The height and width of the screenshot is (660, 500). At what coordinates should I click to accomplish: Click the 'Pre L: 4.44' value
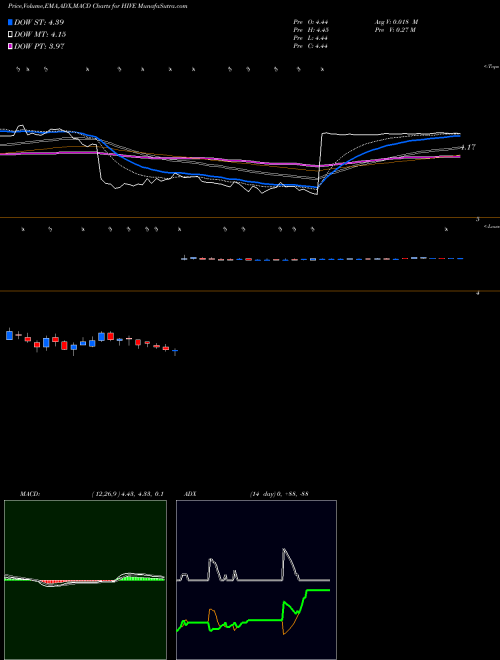(311, 38)
